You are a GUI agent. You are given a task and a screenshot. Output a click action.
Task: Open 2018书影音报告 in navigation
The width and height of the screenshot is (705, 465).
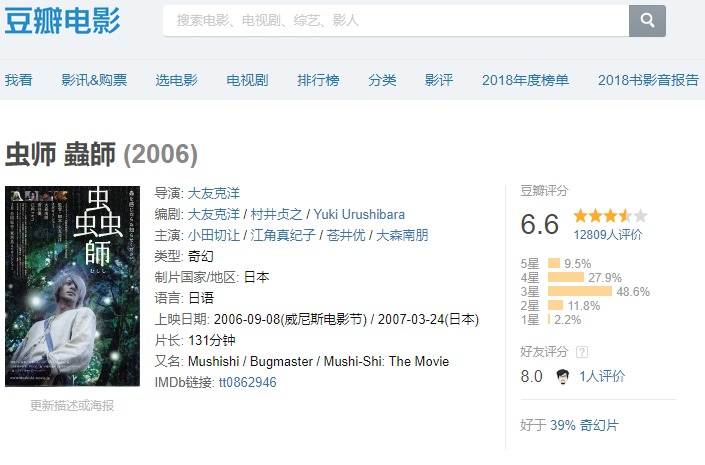[x=648, y=80]
